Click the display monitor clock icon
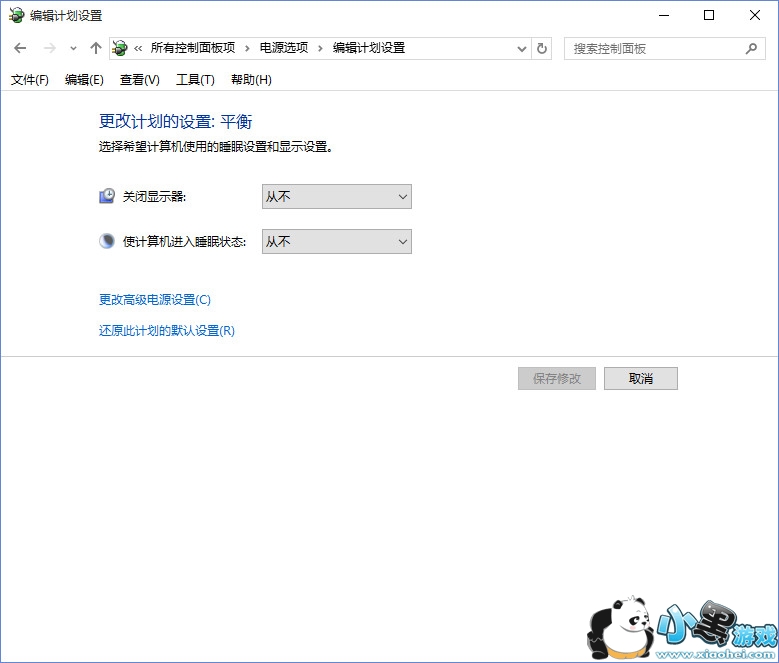779x663 pixels. [x=107, y=196]
